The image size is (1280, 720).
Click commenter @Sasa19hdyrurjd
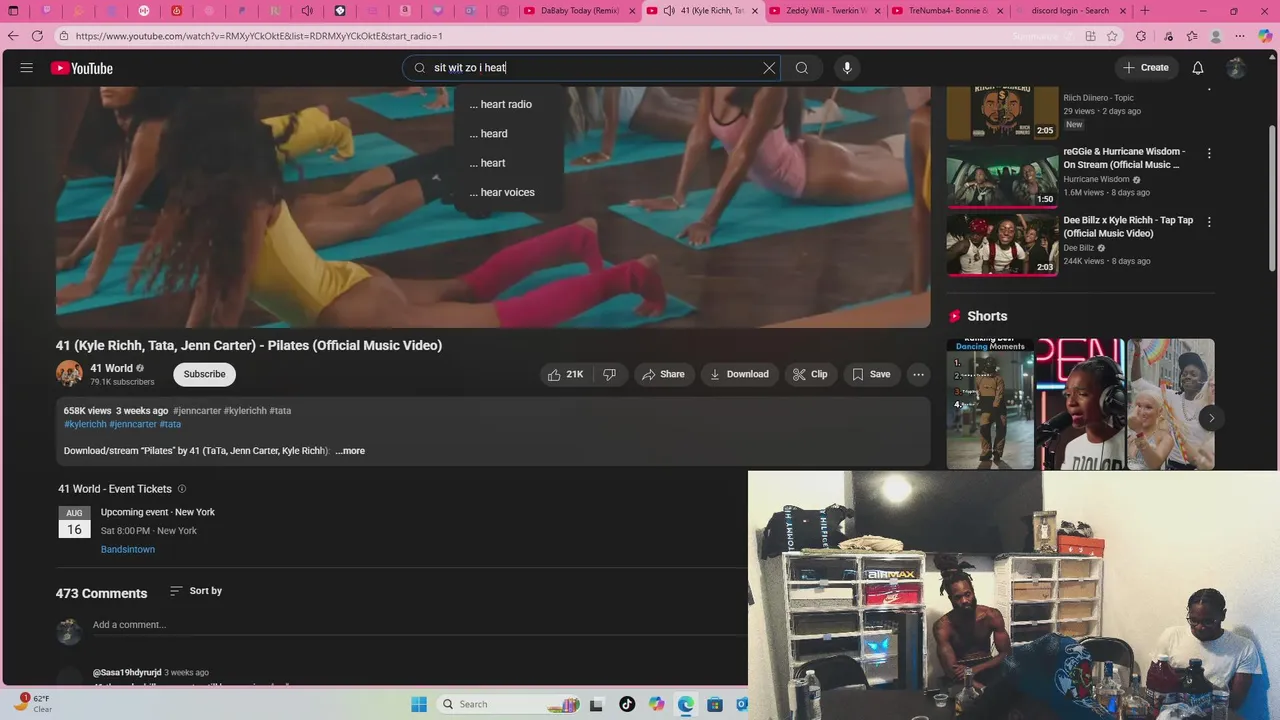(x=127, y=672)
